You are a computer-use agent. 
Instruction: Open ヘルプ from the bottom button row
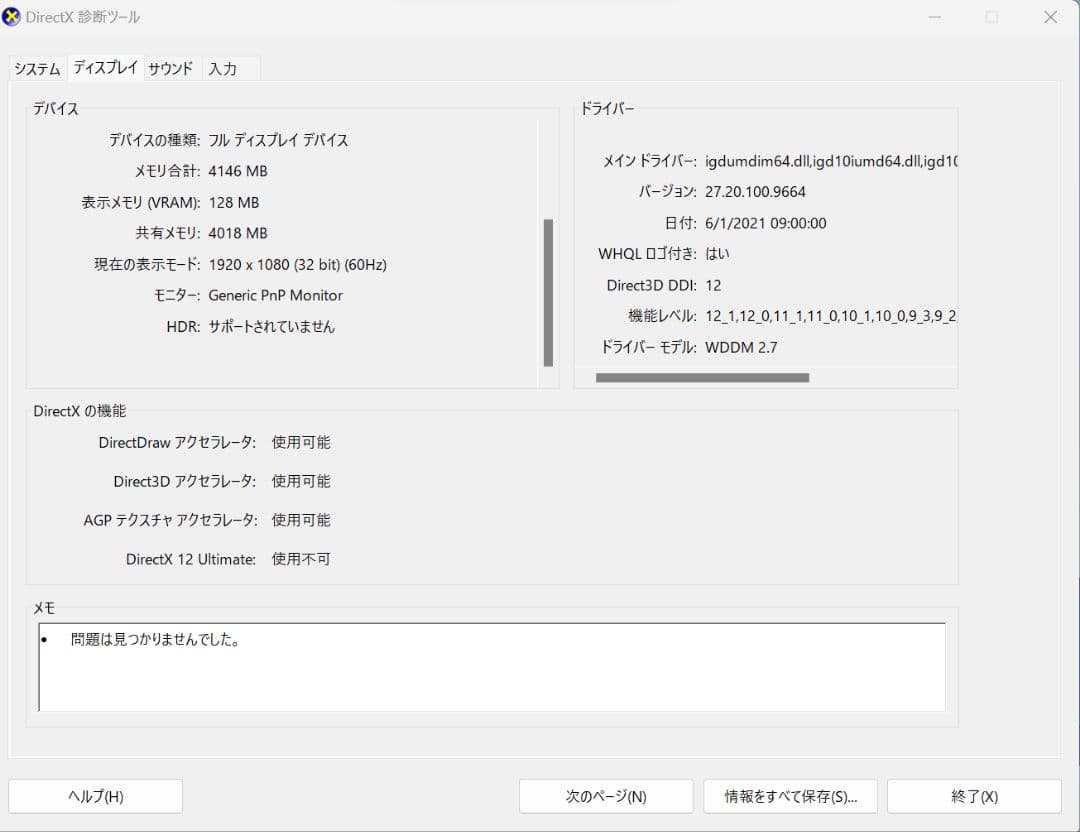click(x=94, y=796)
